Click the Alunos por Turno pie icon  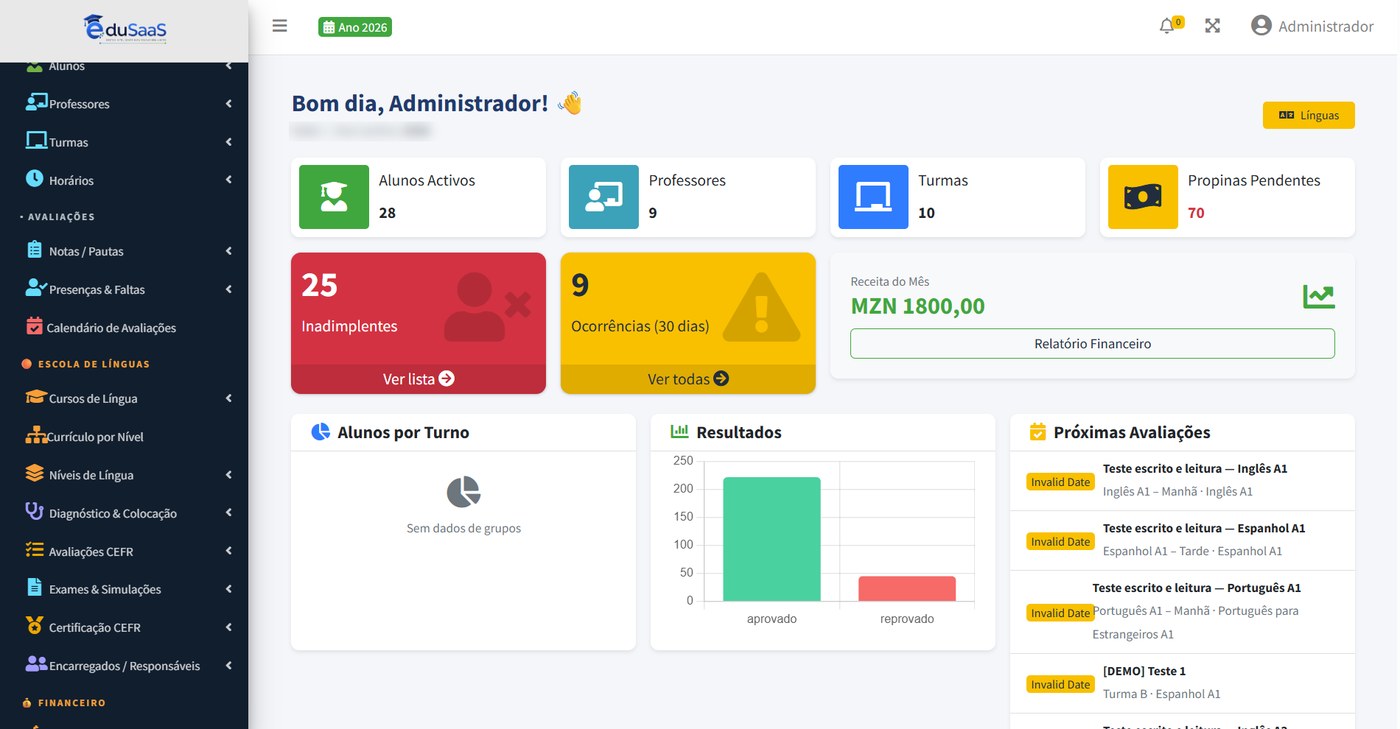[x=320, y=432]
